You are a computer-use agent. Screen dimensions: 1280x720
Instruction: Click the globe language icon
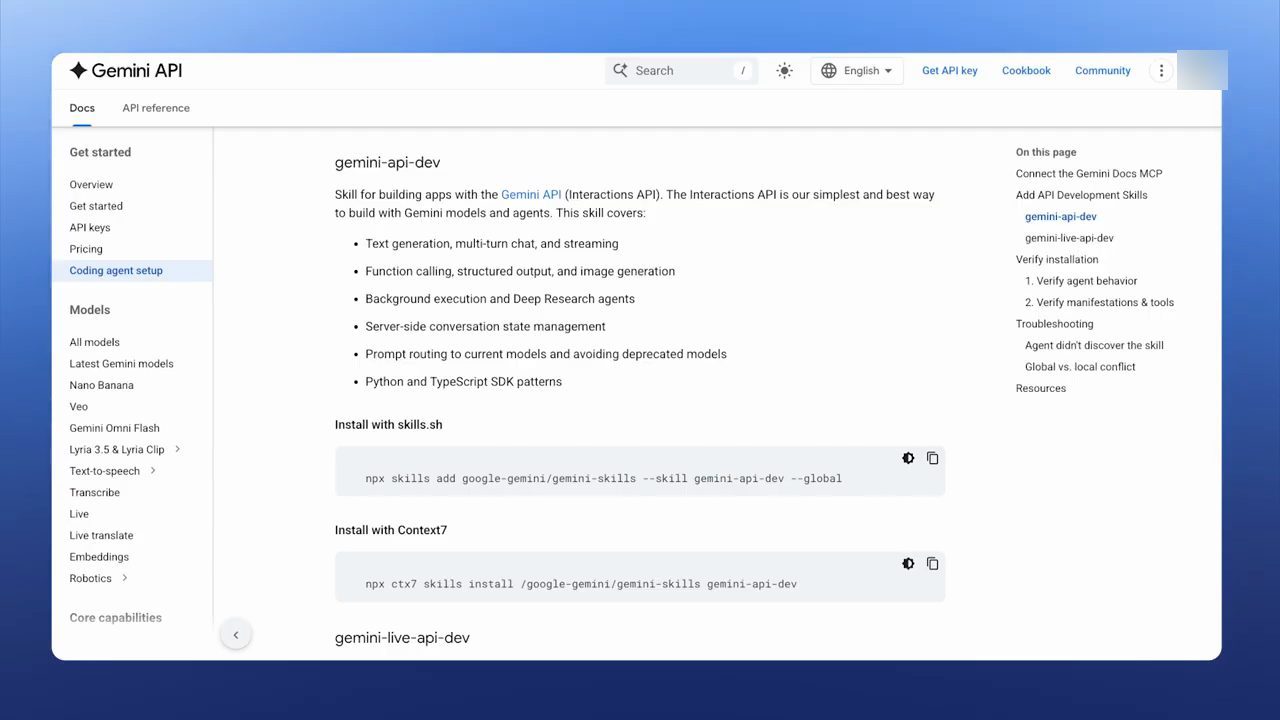pos(829,71)
